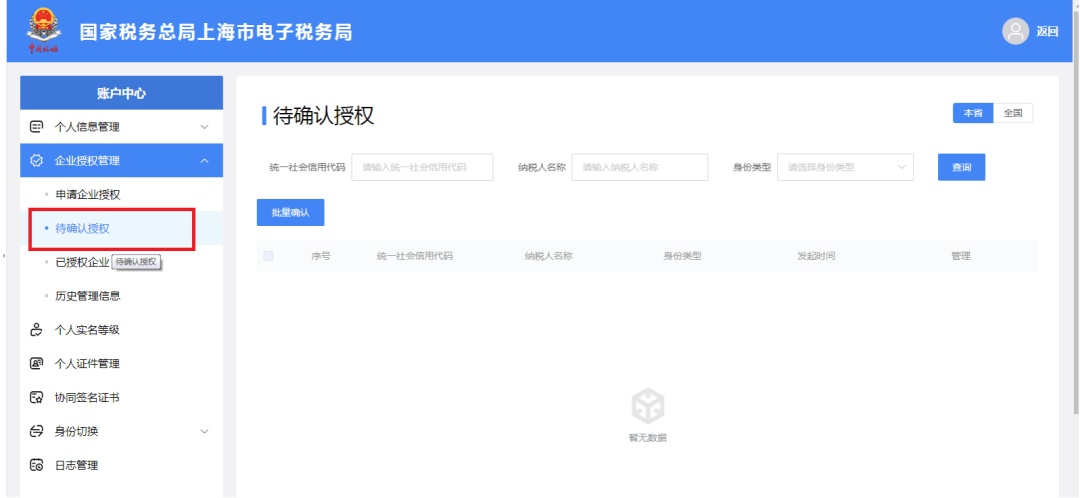1080x498 pixels.
Task: Click the 个人证件管理 ID card icon
Action: point(37,364)
